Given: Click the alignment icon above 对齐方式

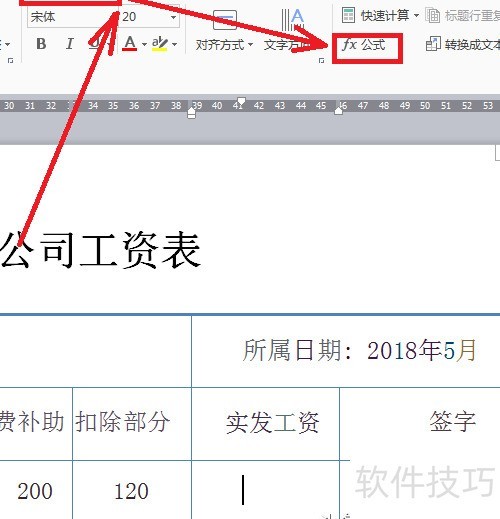Looking at the screenshot, I should pyautogui.click(x=225, y=19).
